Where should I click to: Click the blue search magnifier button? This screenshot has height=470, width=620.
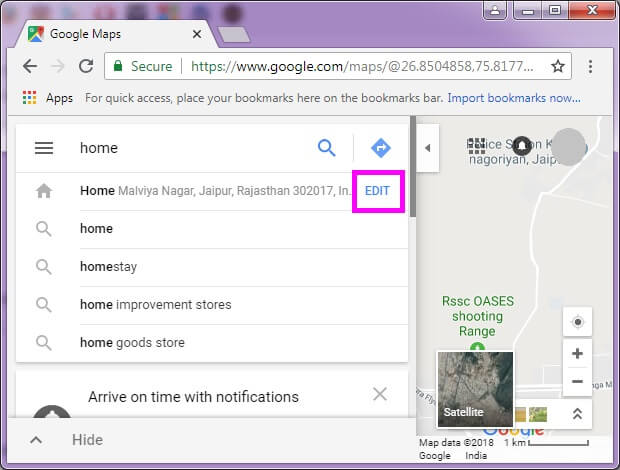(x=327, y=148)
